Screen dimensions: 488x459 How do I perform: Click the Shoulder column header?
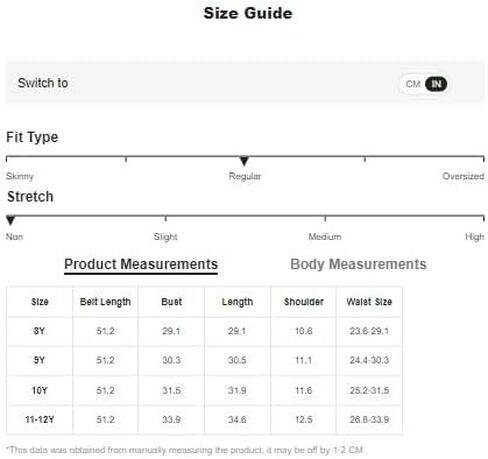tap(304, 302)
